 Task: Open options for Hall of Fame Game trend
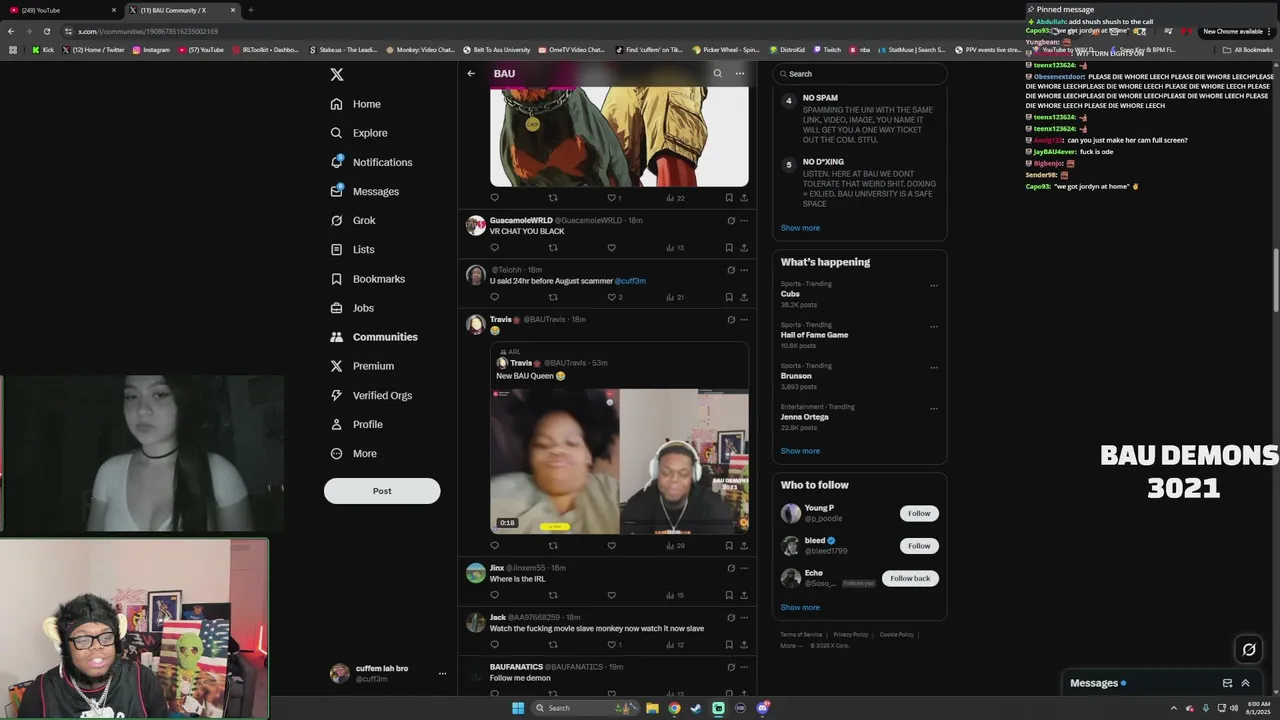(934, 327)
